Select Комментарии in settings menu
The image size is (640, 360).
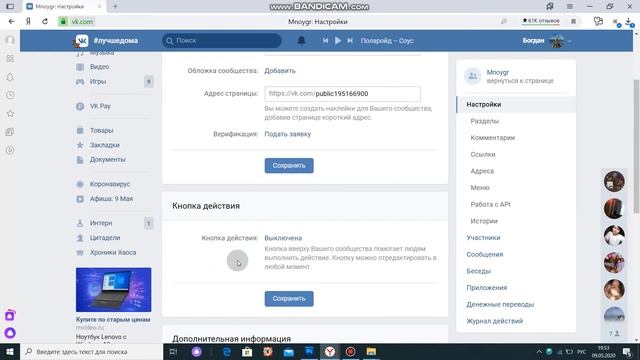(x=492, y=138)
